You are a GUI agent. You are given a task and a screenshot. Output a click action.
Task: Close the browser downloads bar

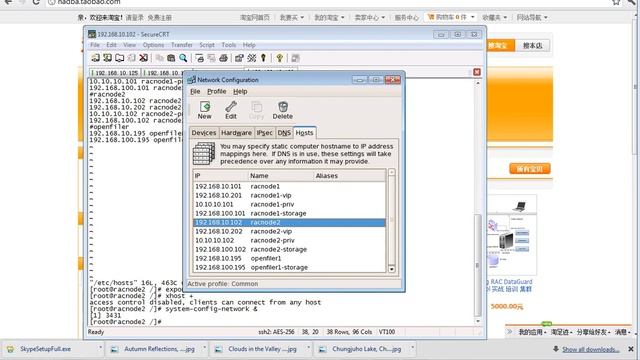pos(631,349)
